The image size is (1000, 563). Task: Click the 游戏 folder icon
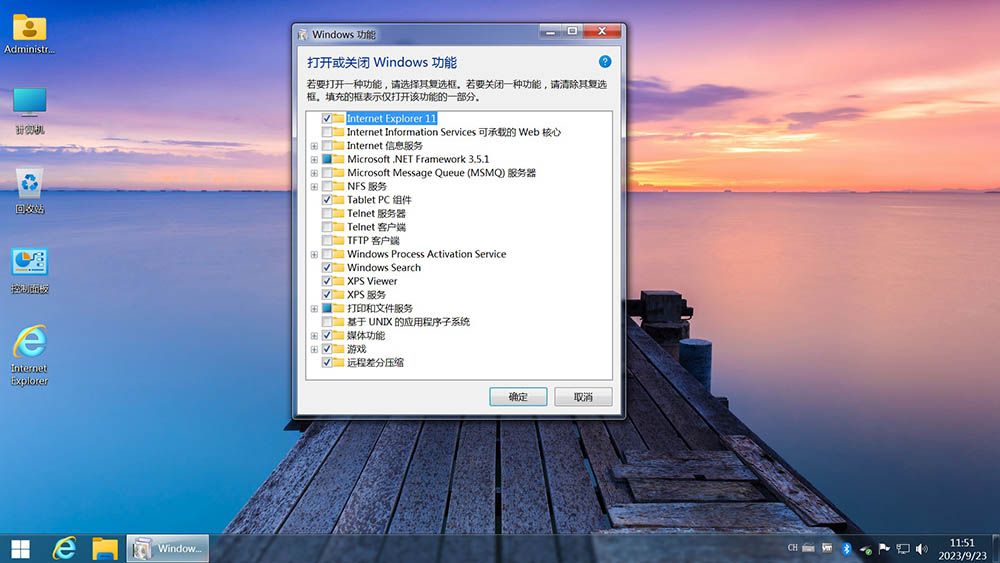[339, 349]
